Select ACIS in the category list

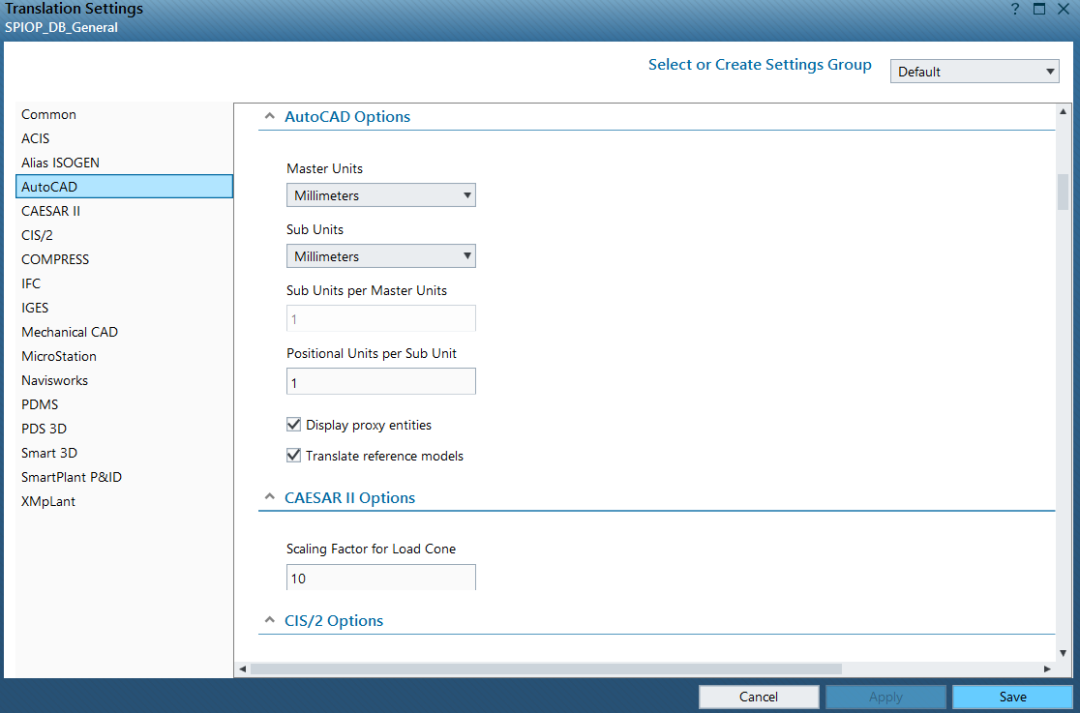coord(124,138)
